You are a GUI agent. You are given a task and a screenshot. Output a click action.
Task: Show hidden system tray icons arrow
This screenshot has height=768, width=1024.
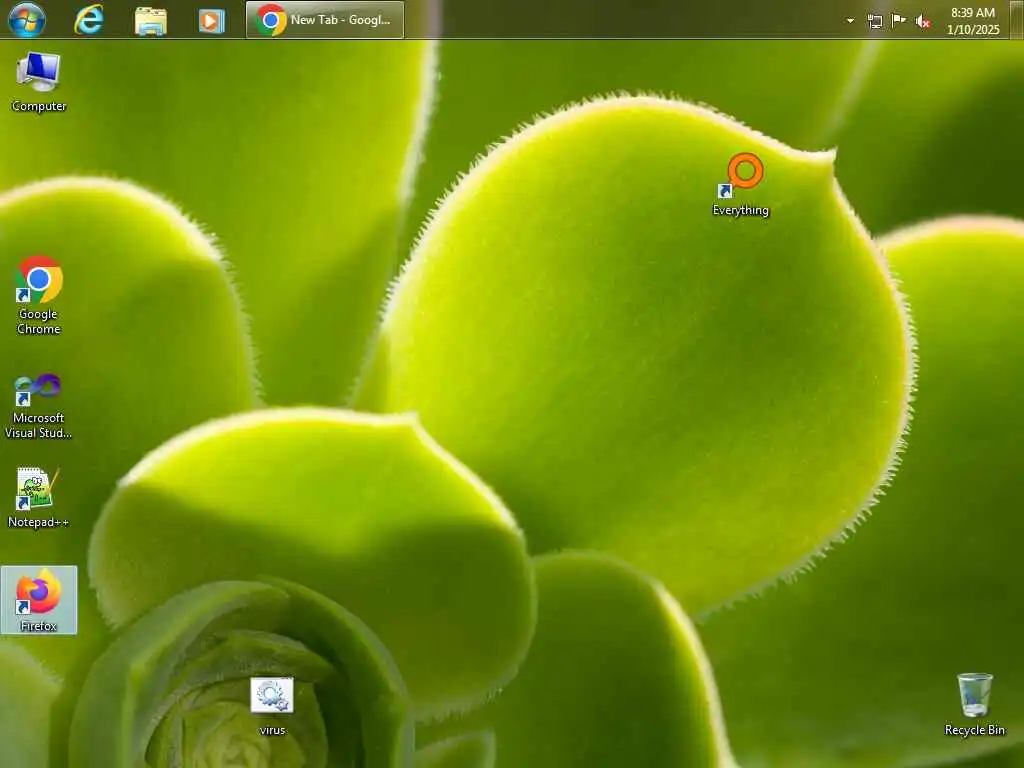(850, 21)
